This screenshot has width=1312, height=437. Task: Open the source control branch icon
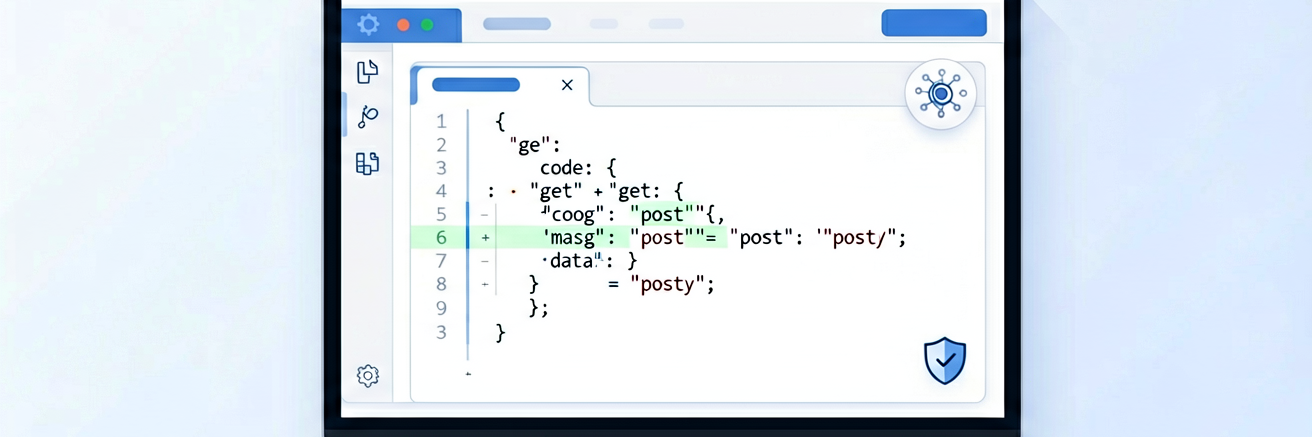[x=368, y=117]
